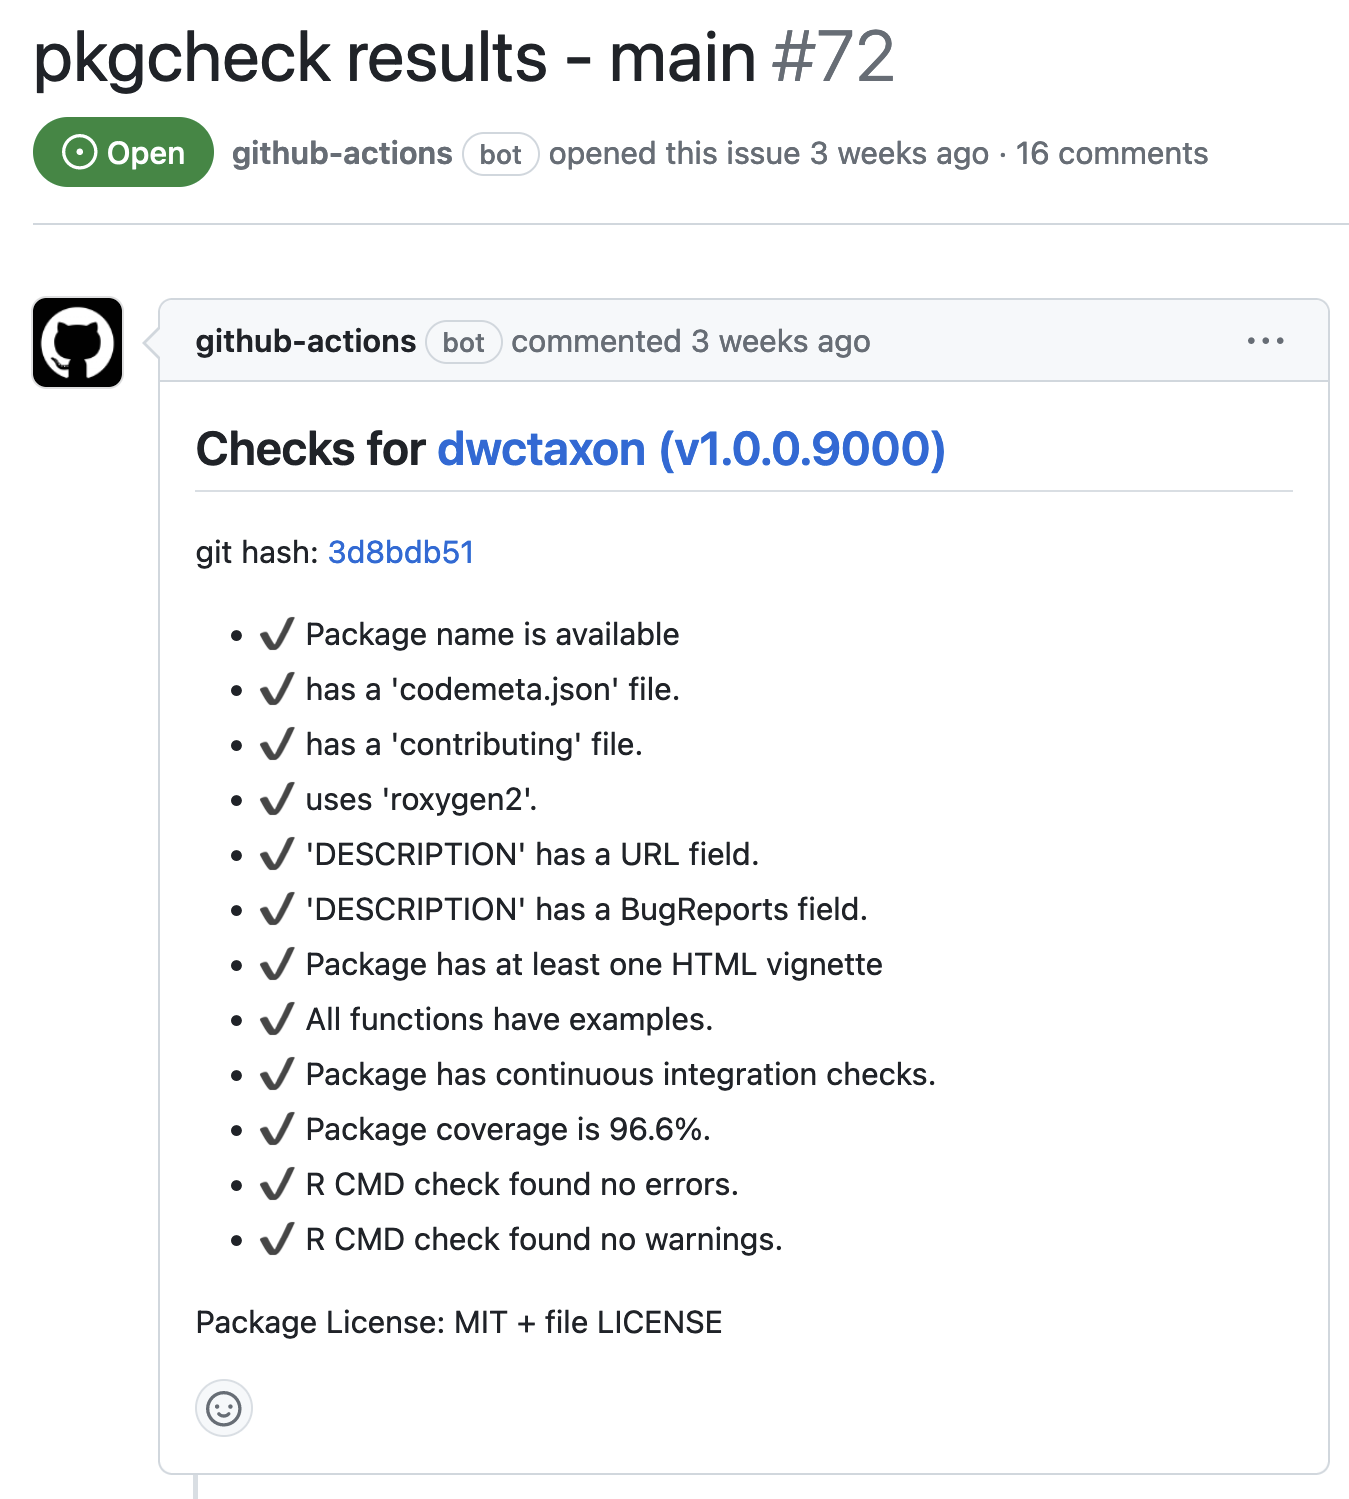The height and width of the screenshot is (1499, 1349).
Task: Click the 16 comments count
Action: pyautogui.click(x=1112, y=153)
